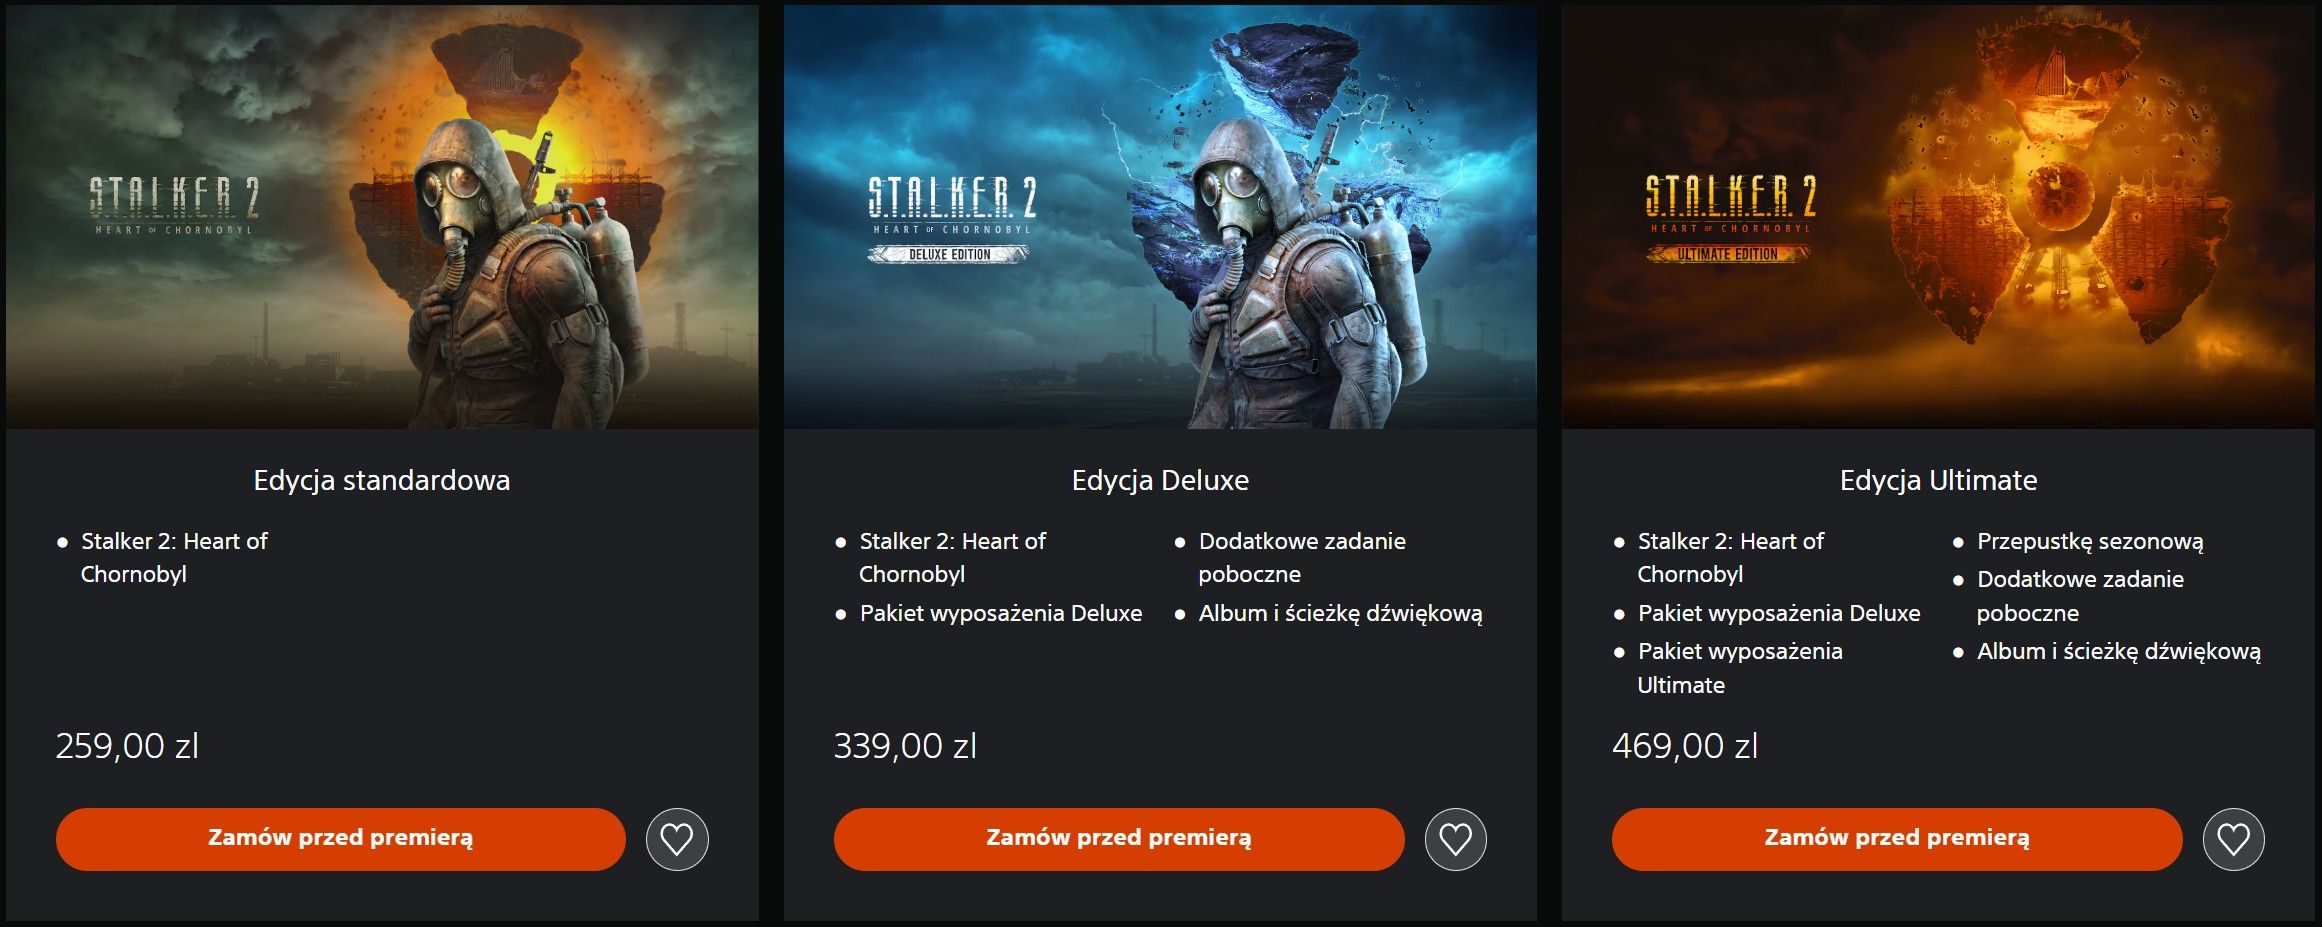The width and height of the screenshot is (2322, 927).
Task: Click the 339,00 zl price label
Action: pyautogui.click(x=905, y=746)
